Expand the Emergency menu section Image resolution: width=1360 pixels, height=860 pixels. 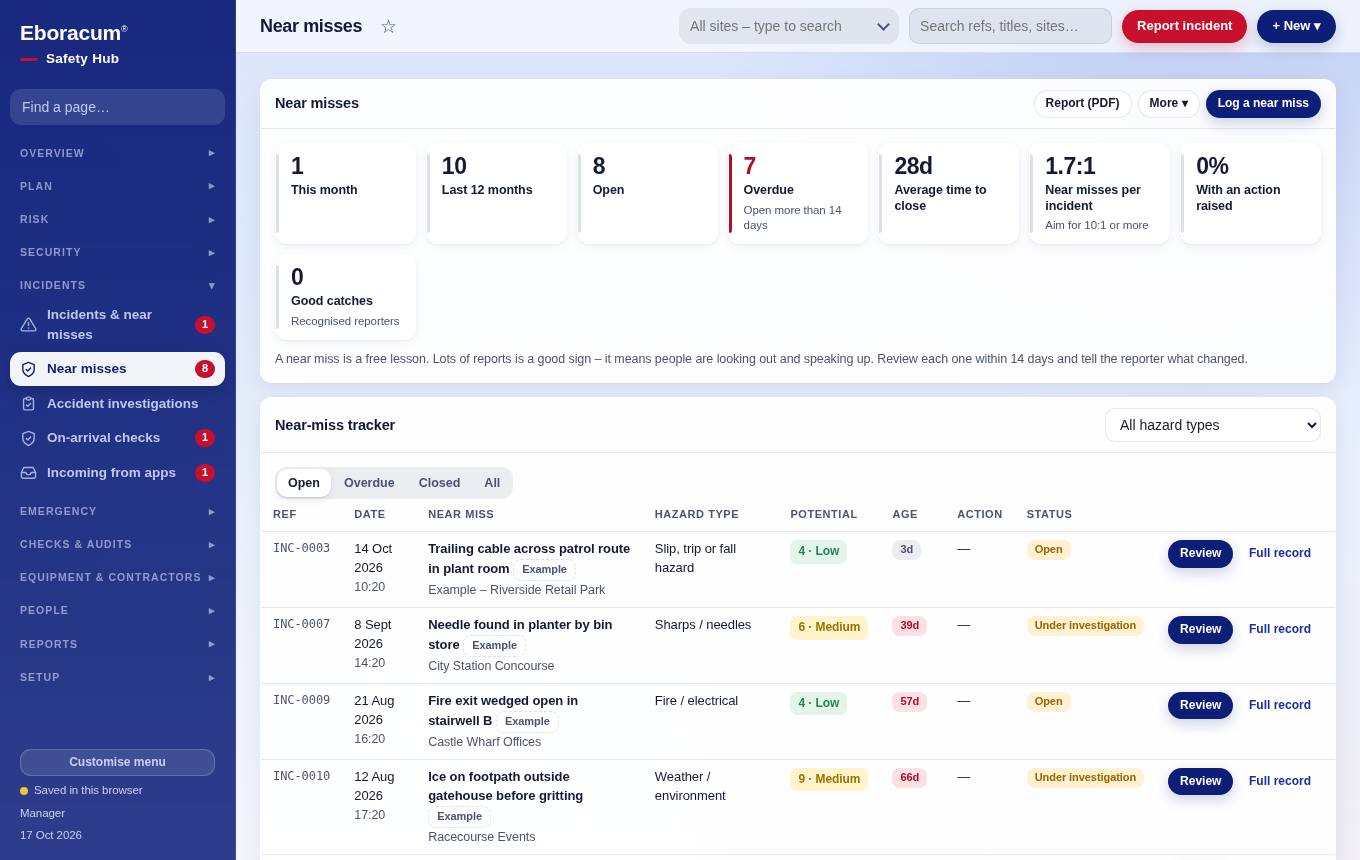(117, 511)
